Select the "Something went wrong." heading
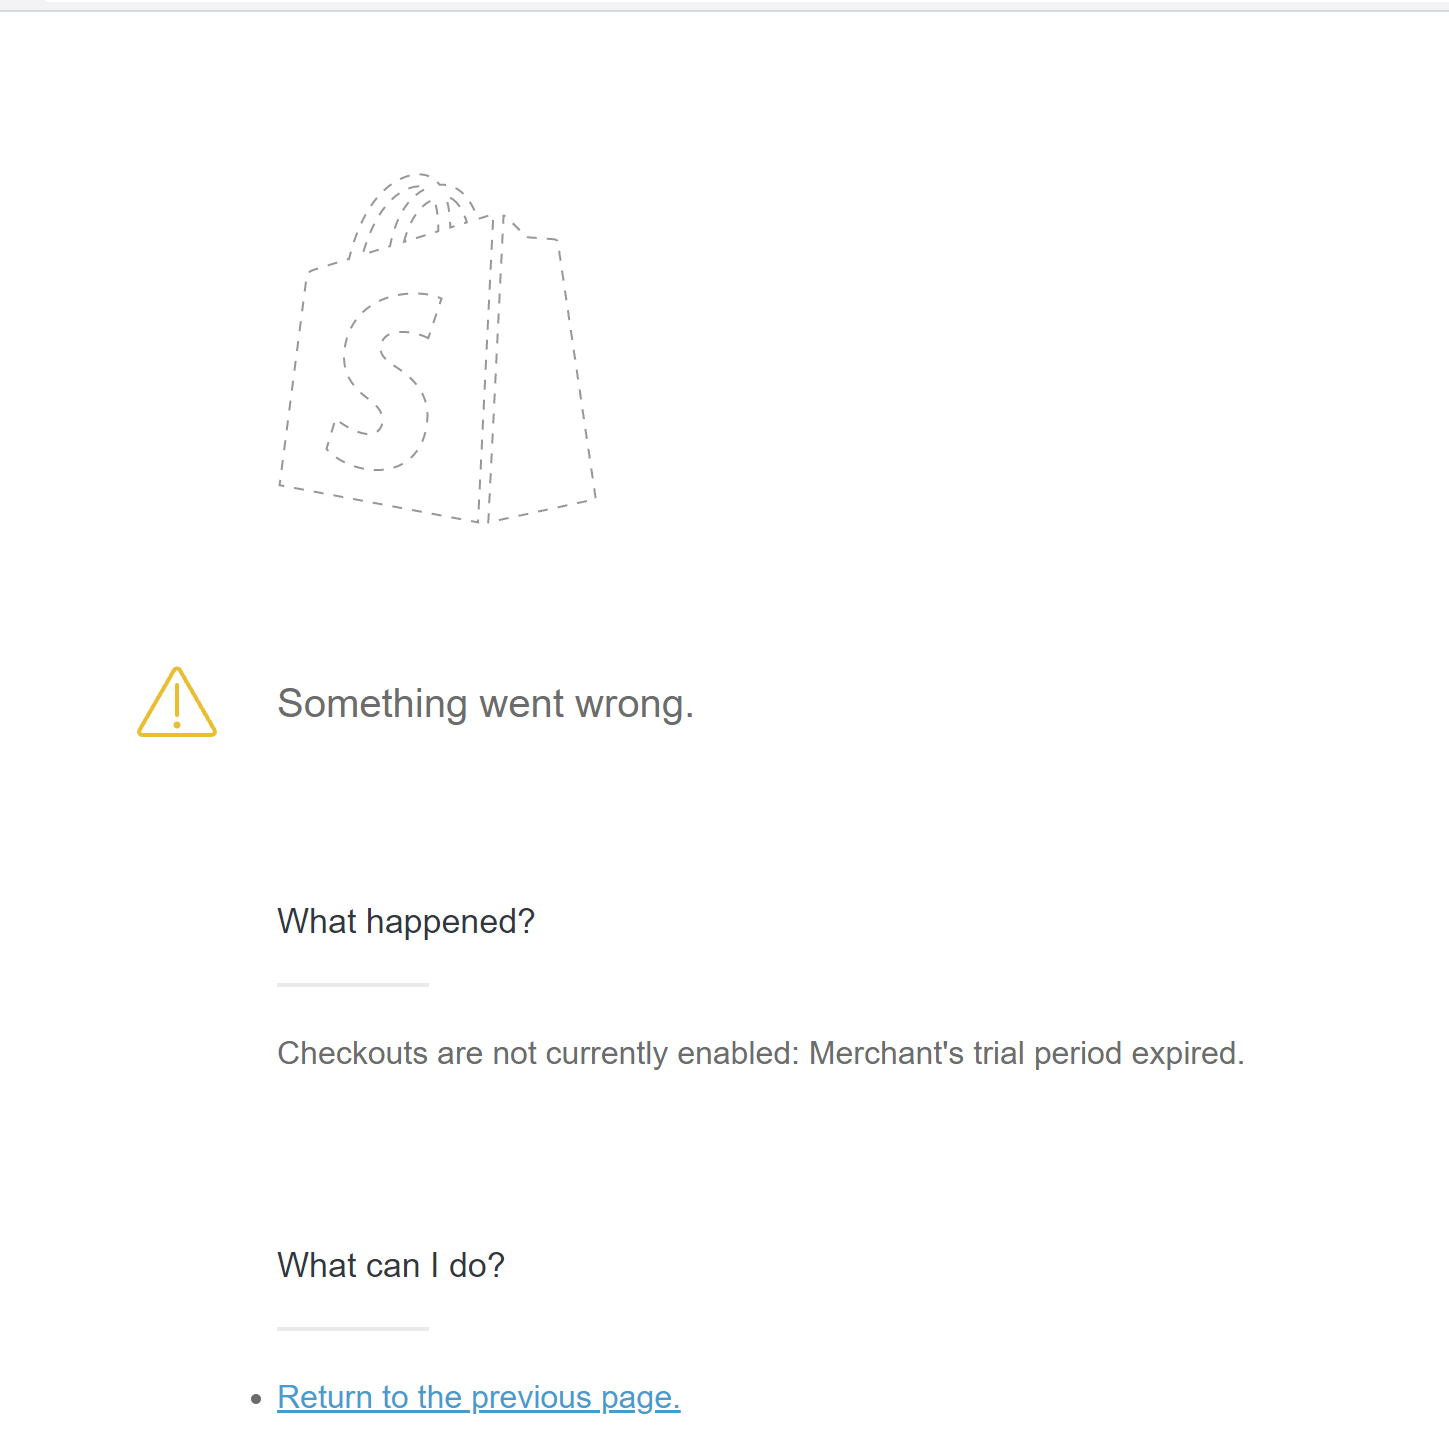1449x1455 pixels. click(485, 704)
